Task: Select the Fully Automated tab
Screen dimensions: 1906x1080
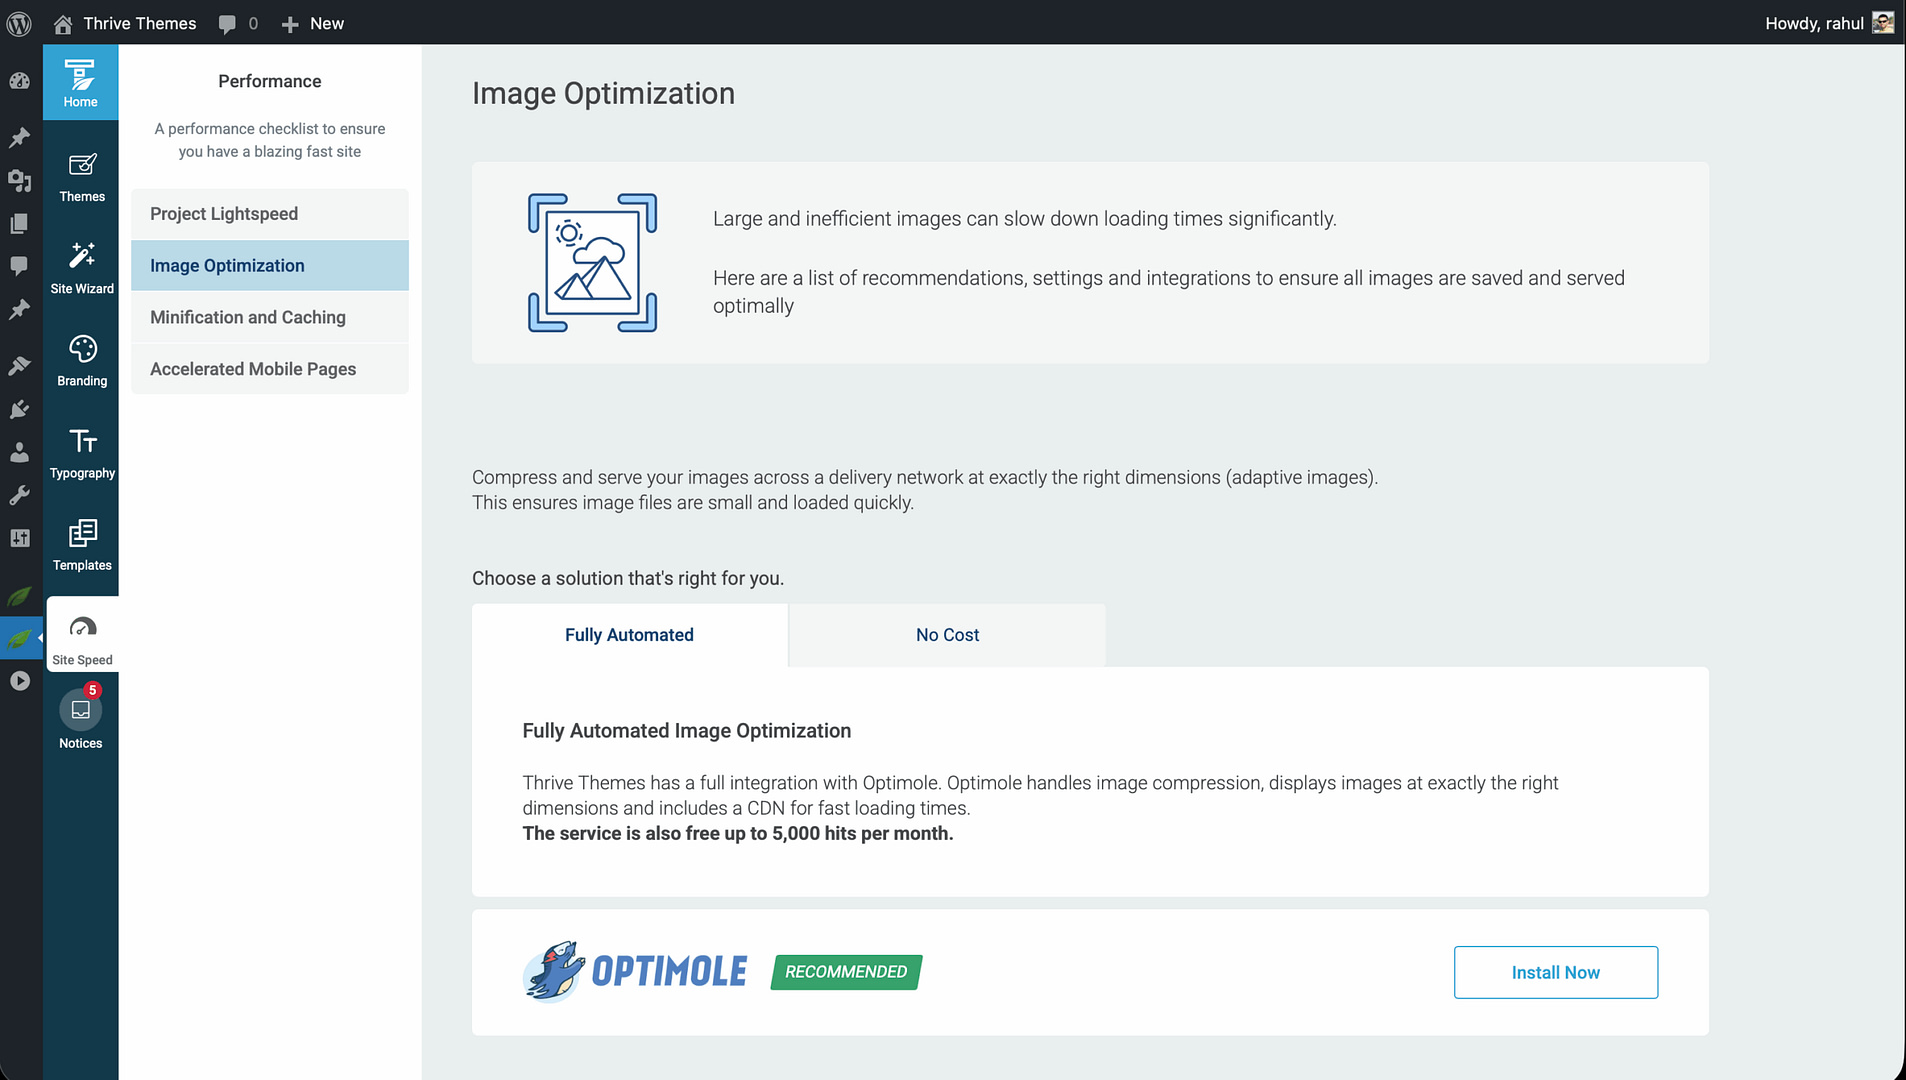Action: (x=629, y=635)
